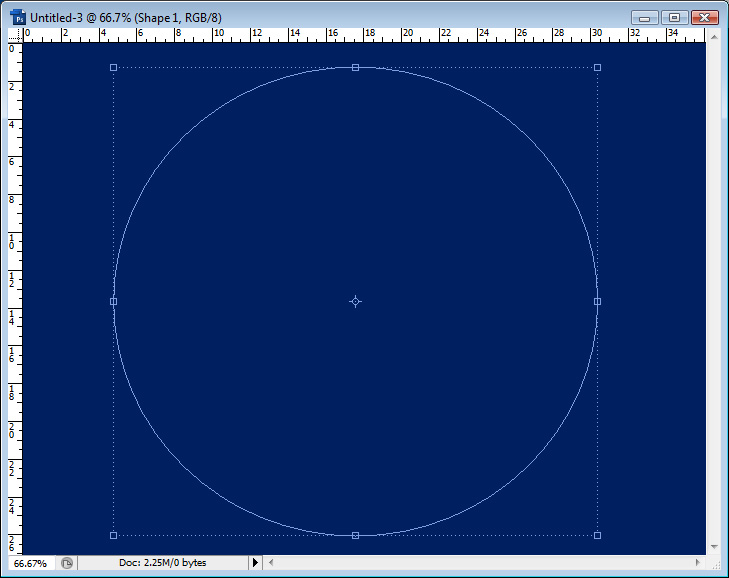Close the Untitled-3 document window
The image size is (729, 578).
pyautogui.click(x=704, y=18)
